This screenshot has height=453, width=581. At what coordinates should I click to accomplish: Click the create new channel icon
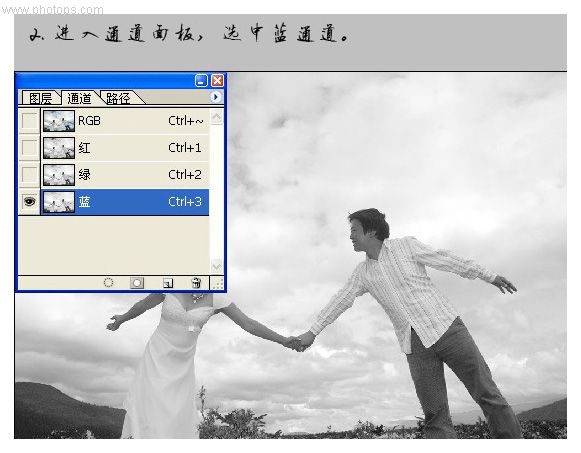(168, 283)
